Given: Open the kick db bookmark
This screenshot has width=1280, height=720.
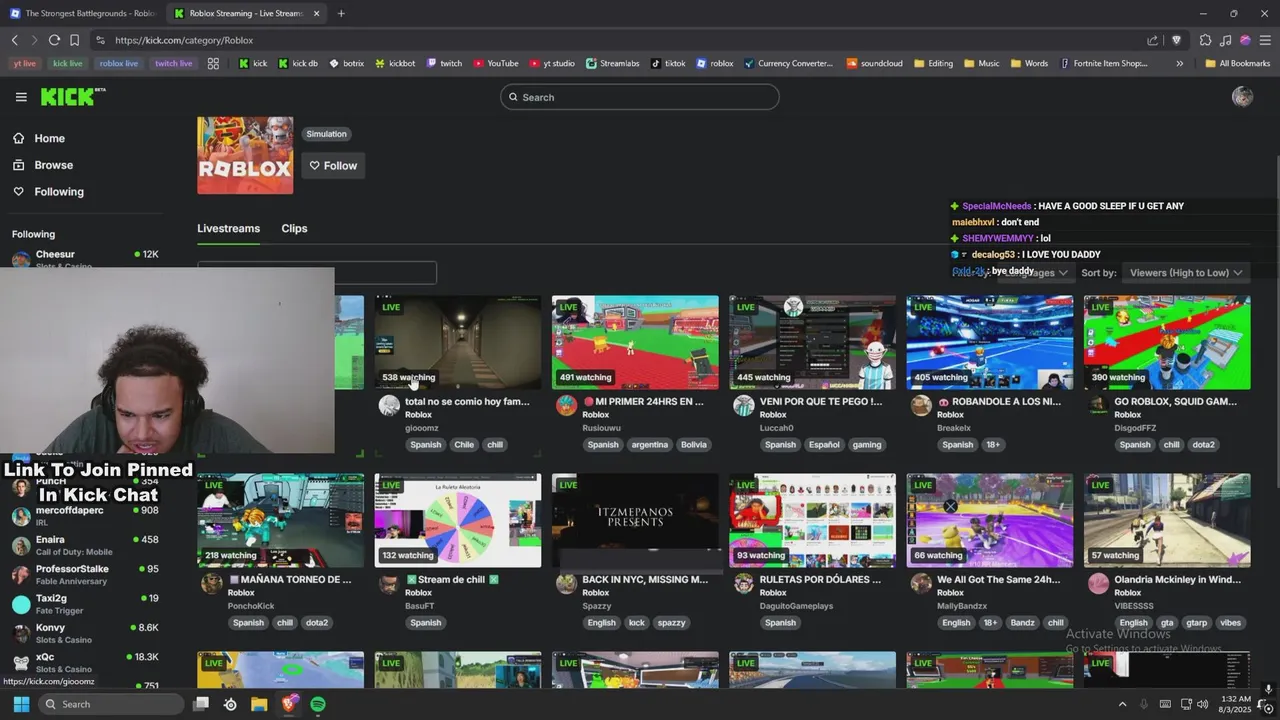Looking at the screenshot, I should (298, 63).
